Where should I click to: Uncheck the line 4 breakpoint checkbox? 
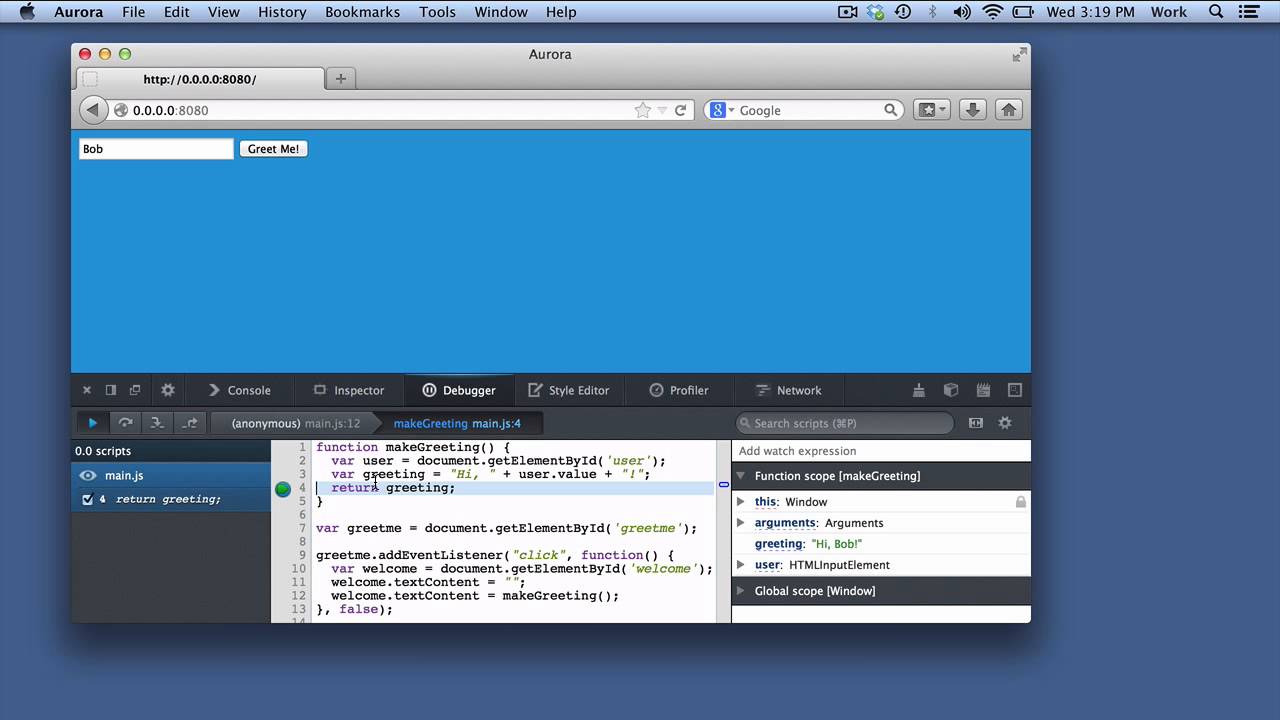pos(87,499)
